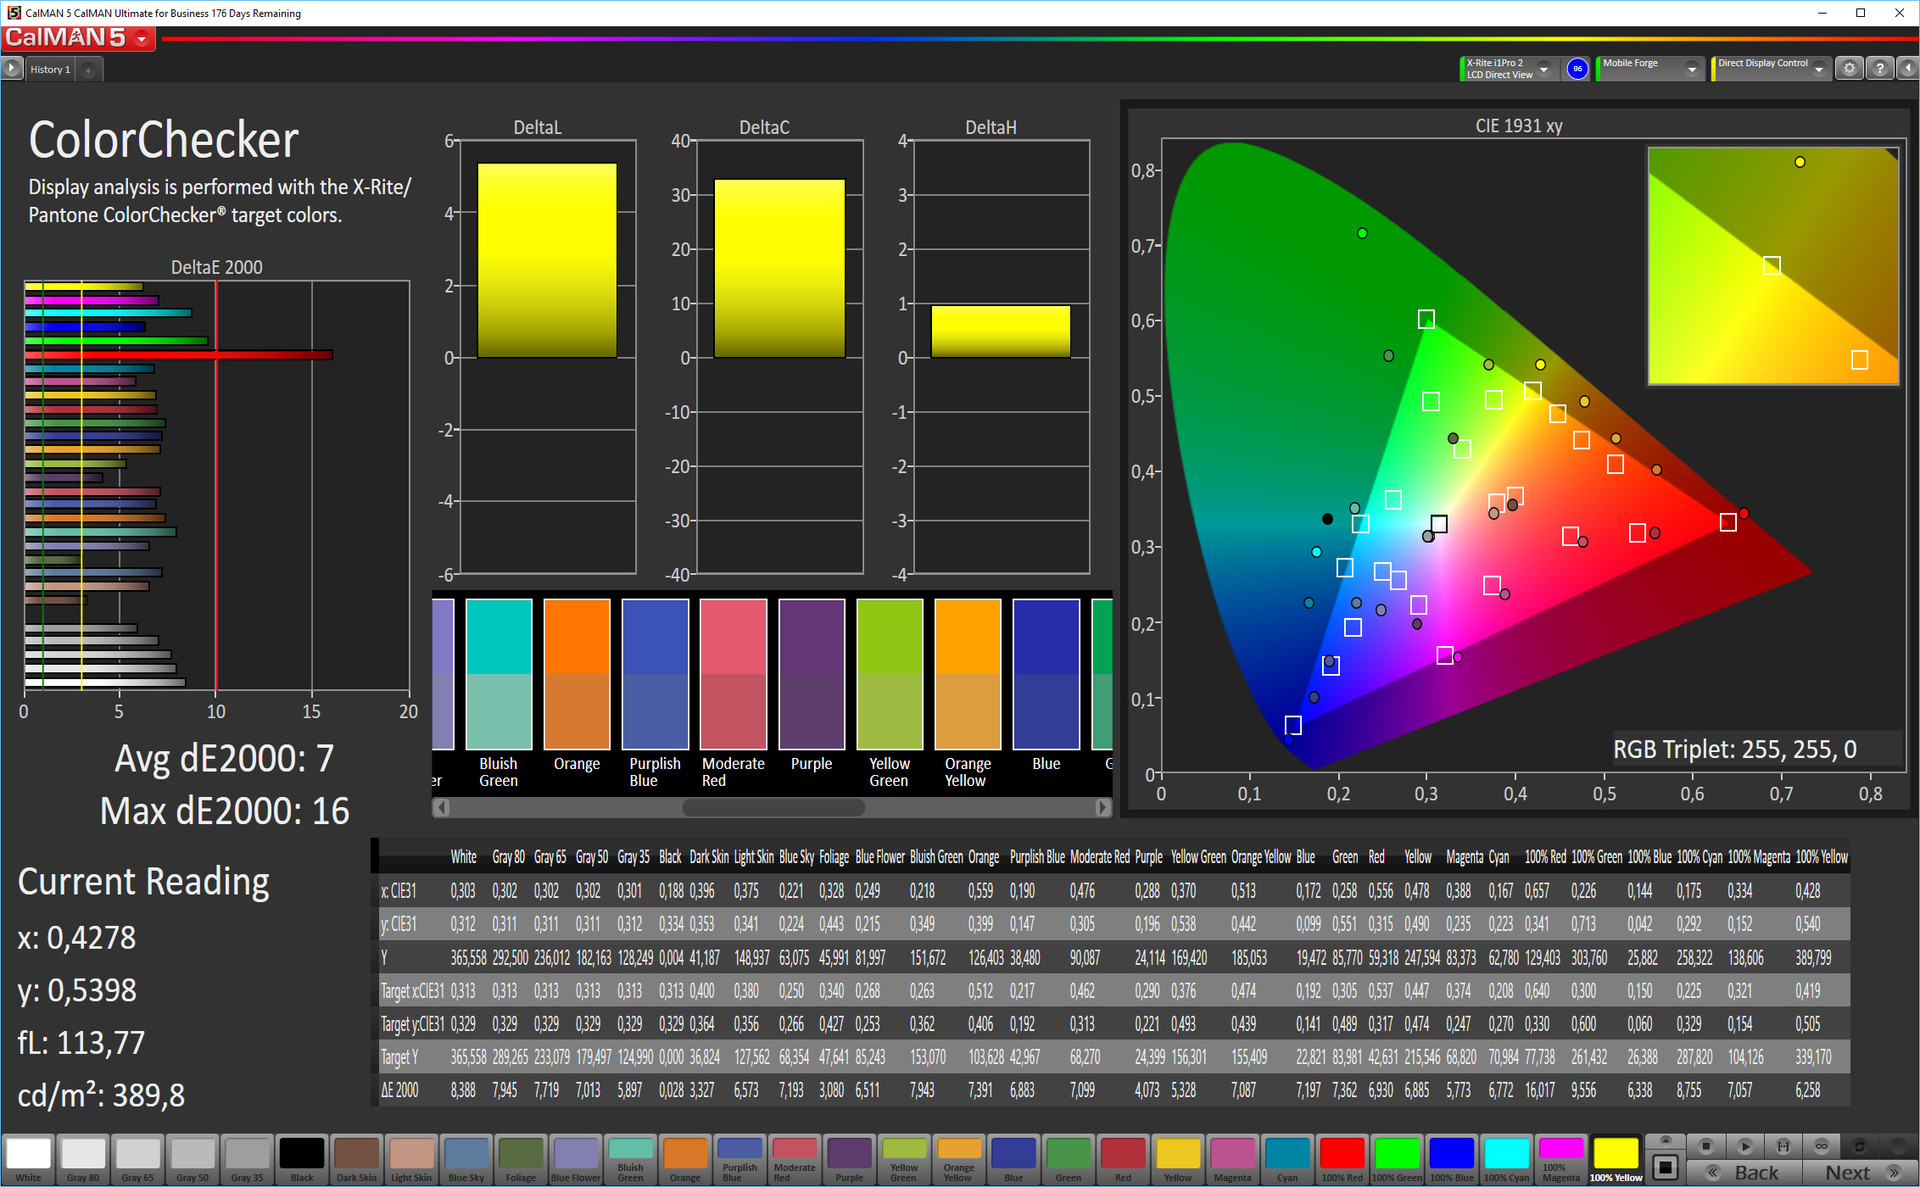The height and width of the screenshot is (1187, 1920).
Task: Click the play arrow left of History tab
Action: (12, 69)
